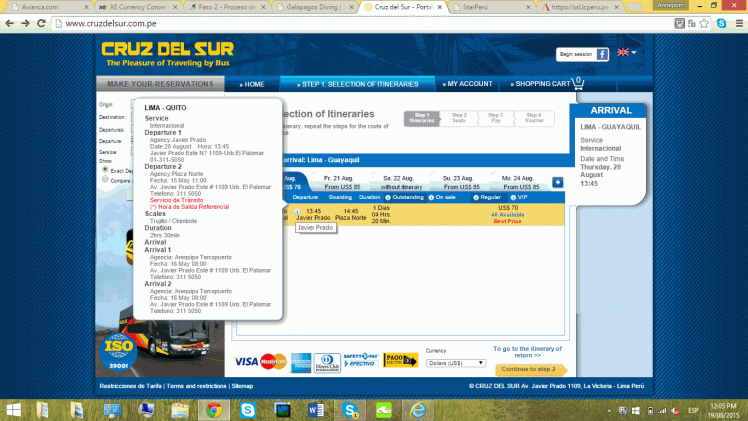Image resolution: width=748 pixels, height=421 pixels.
Task: Open Chrome from the taskbar
Action: point(214,410)
